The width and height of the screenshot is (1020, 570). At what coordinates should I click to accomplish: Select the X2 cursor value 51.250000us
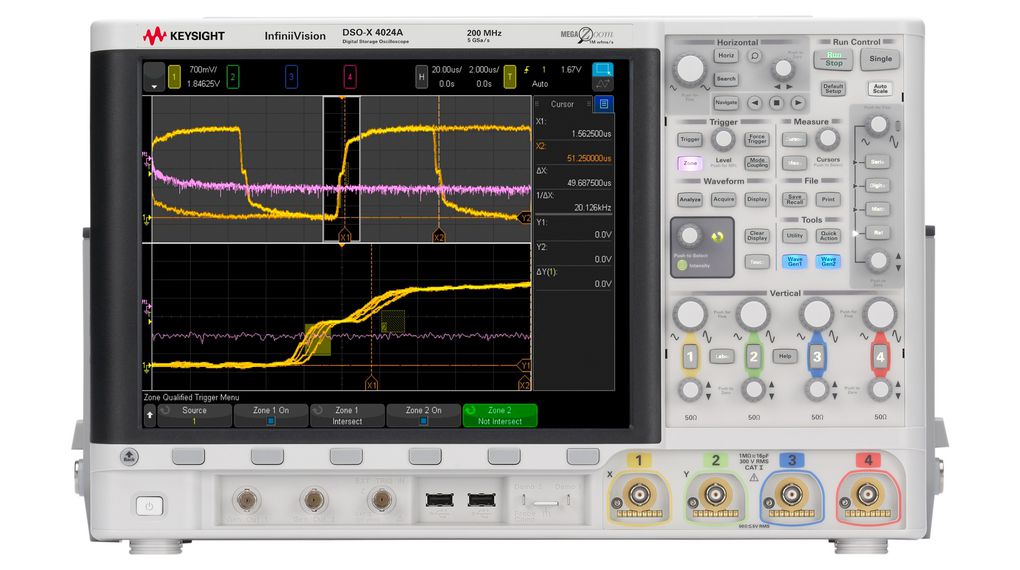click(588, 158)
